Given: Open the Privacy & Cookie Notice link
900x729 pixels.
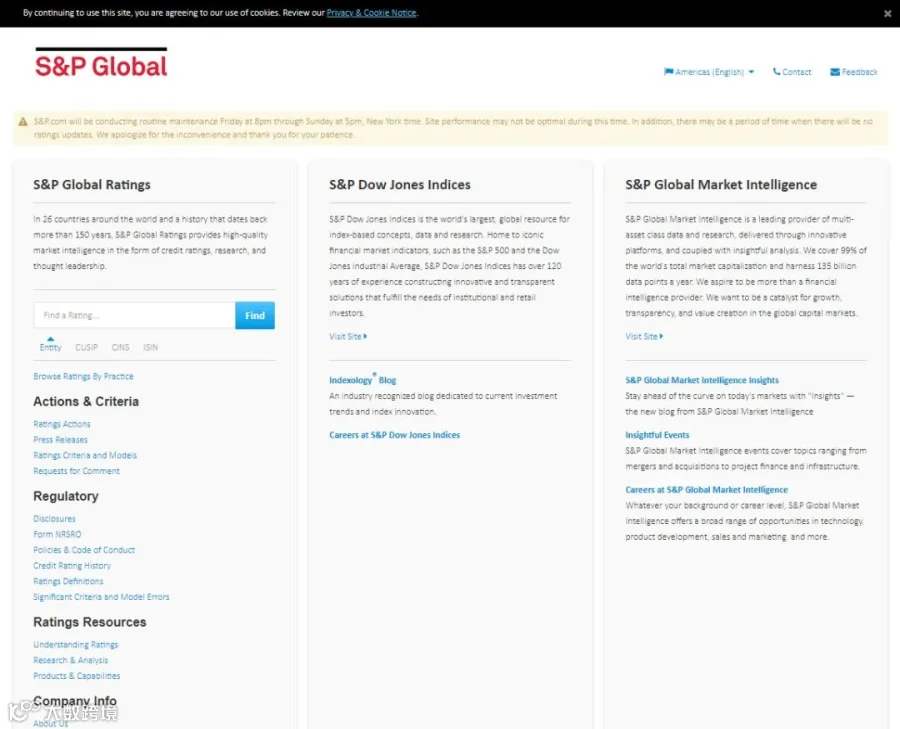Looking at the screenshot, I should tap(371, 13).
